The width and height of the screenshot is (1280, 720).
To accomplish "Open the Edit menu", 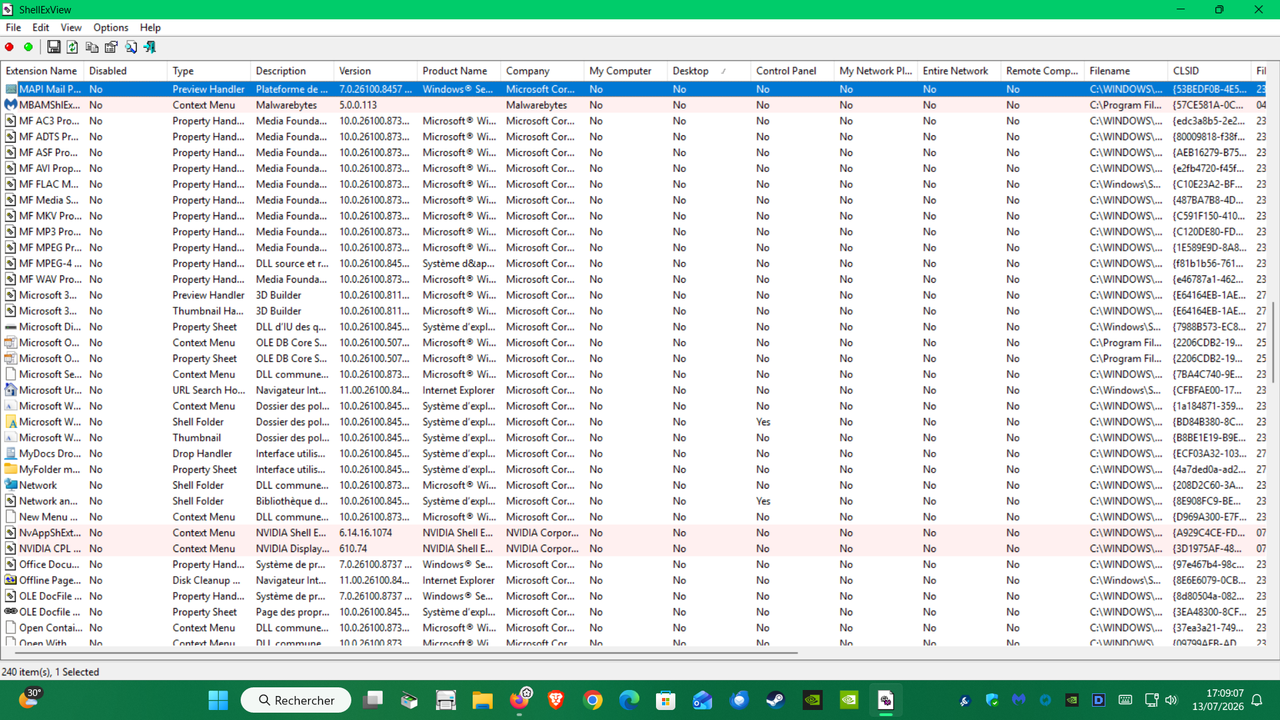I will [x=41, y=28].
